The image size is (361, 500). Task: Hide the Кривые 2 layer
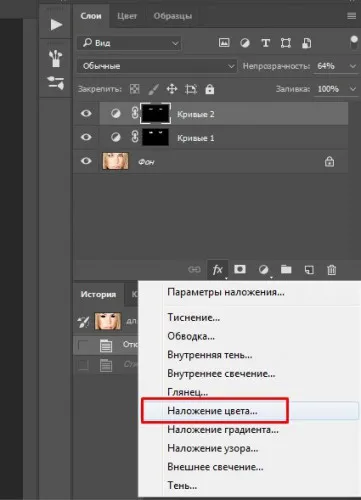[86, 113]
